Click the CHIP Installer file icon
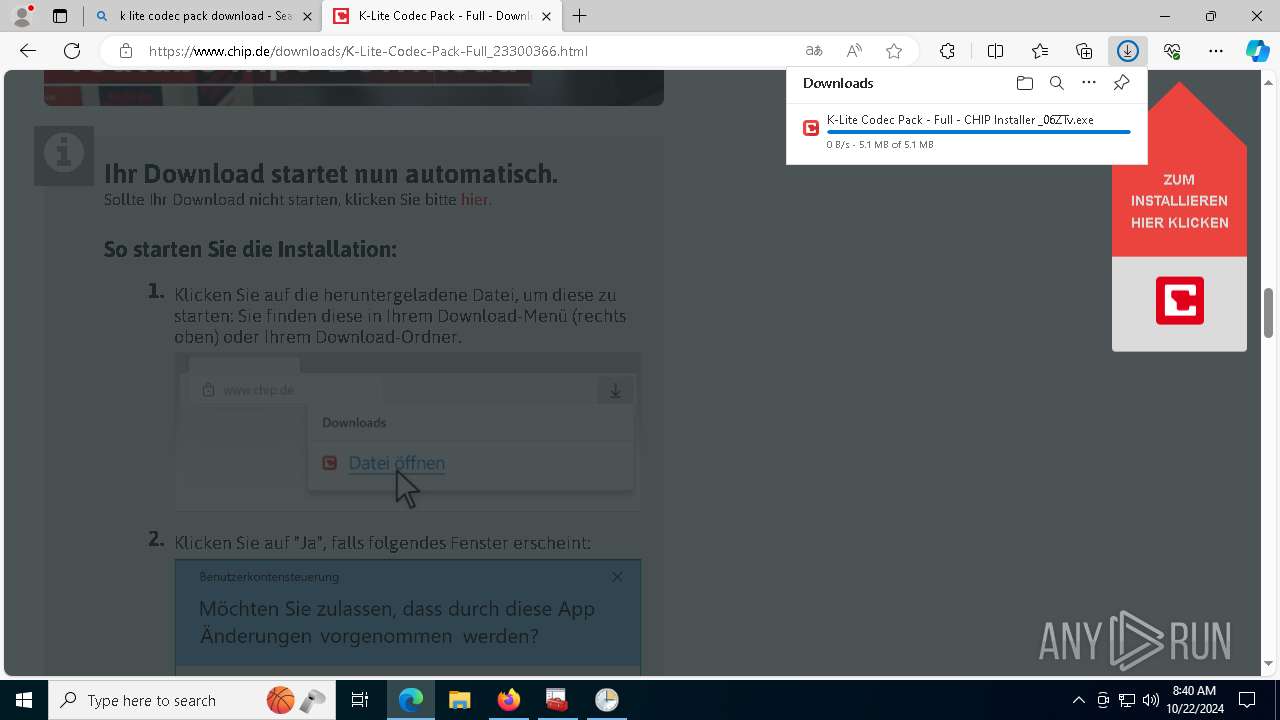 click(x=811, y=128)
